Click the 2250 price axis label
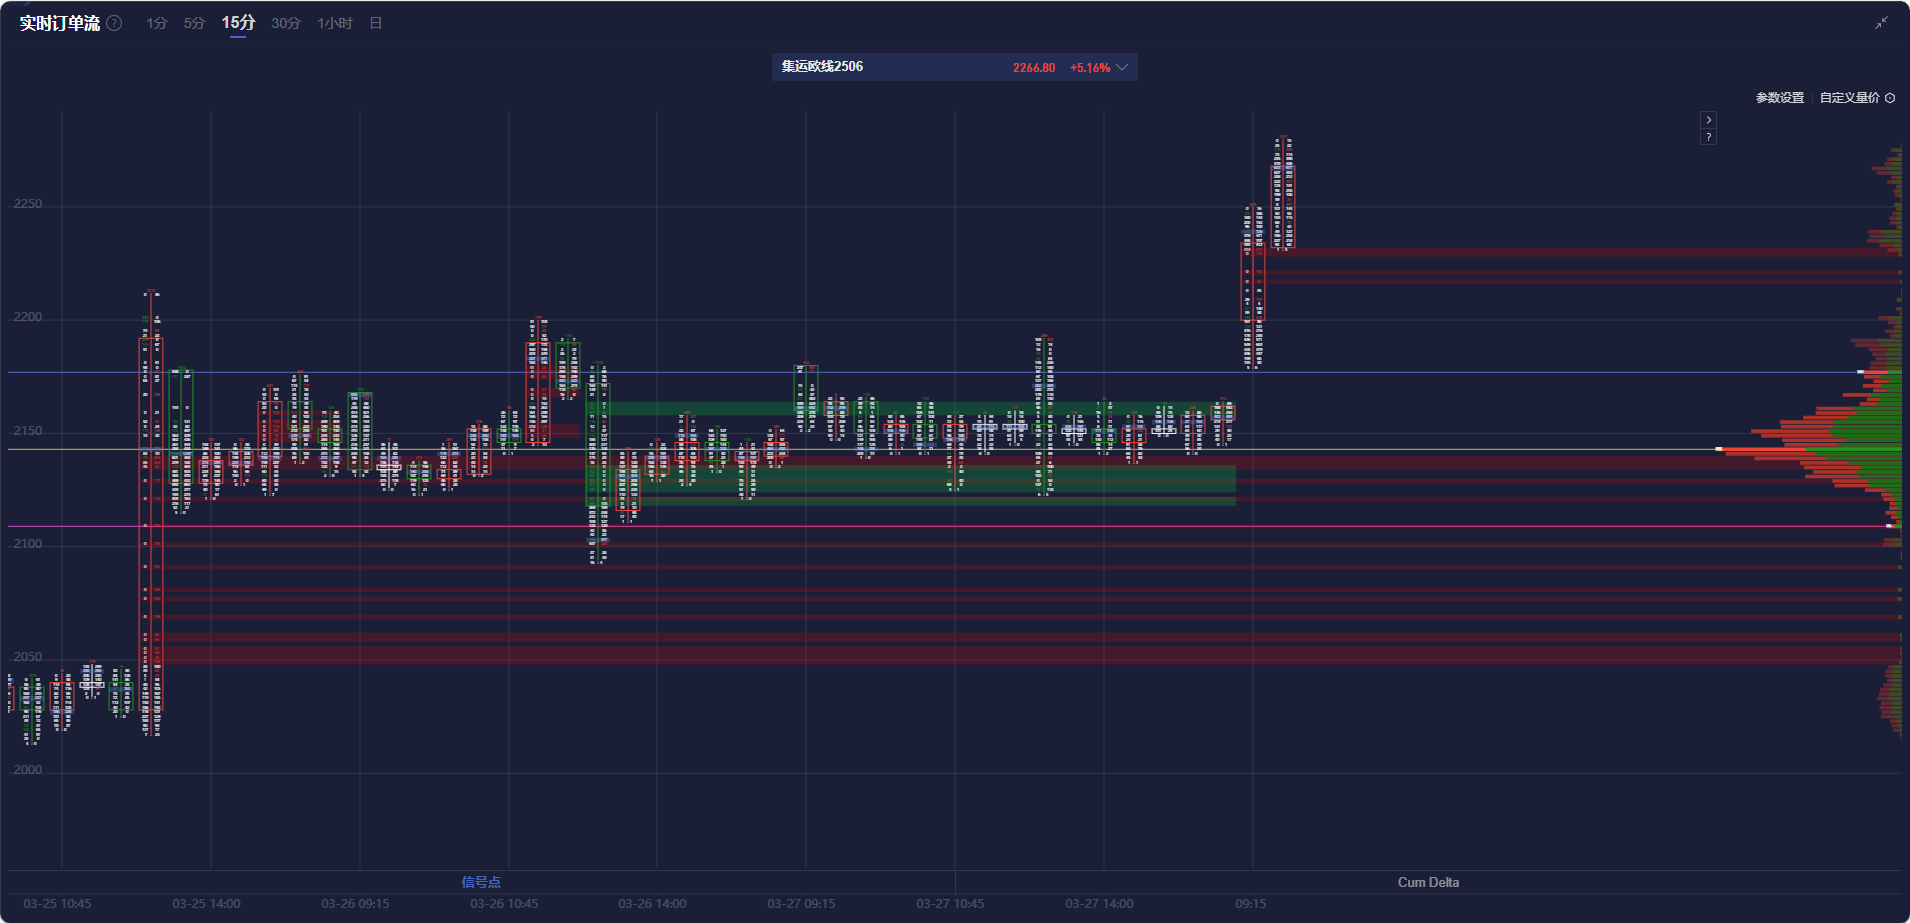This screenshot has width=1910, height=923. [x=28, y=204]
